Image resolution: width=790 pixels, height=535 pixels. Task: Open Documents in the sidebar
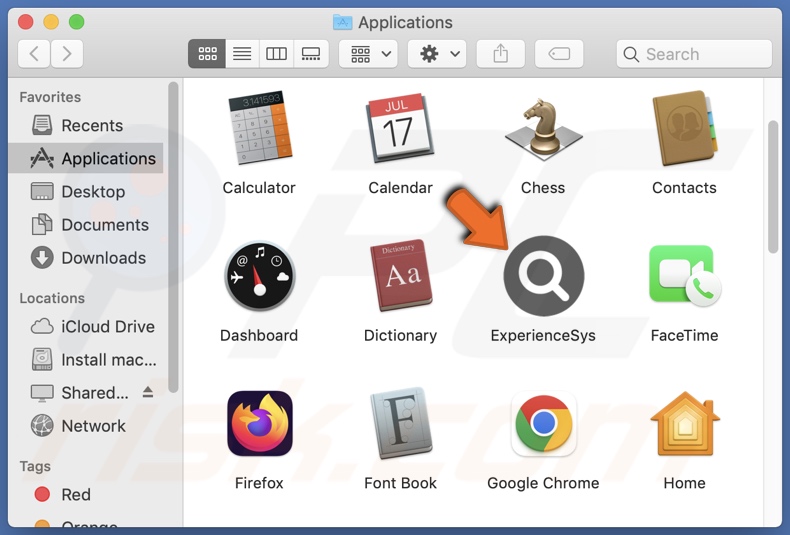(x=86, y=225)
